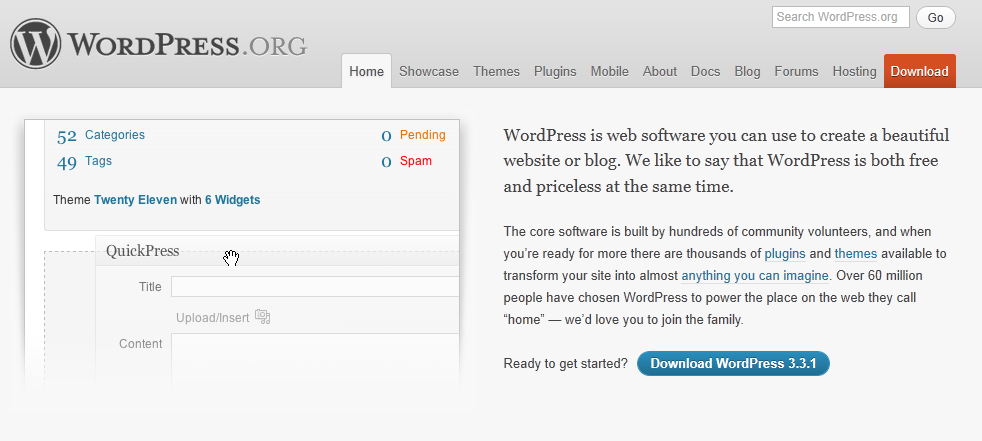Follow the plugins link in paragraph
Screen dimensions: 982x441
tap(787, 254)
